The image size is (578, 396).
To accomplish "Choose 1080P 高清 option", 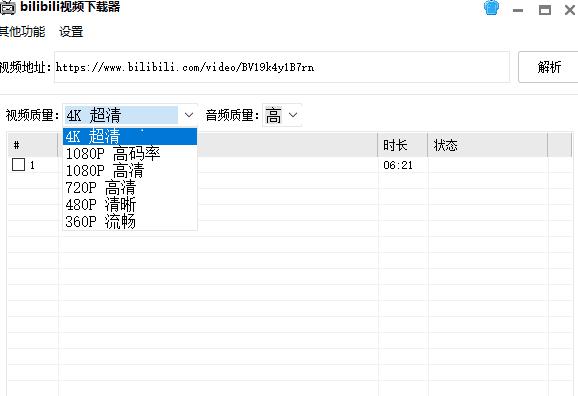I will [130, 170].
